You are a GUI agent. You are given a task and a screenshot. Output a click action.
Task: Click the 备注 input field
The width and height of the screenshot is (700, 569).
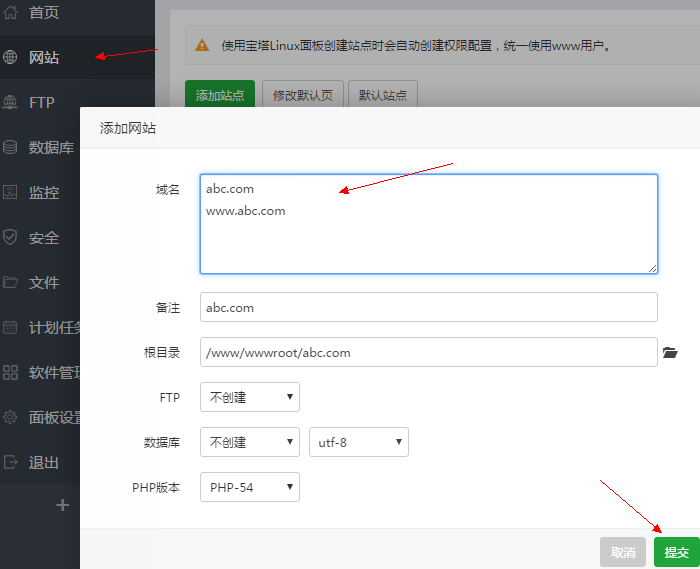point(428,308)
